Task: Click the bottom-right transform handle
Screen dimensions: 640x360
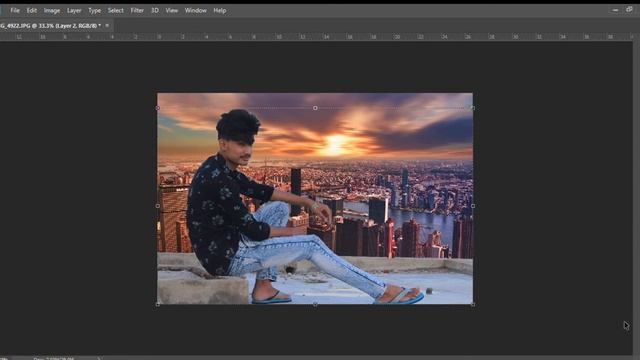Action: (x=473, y=304)
